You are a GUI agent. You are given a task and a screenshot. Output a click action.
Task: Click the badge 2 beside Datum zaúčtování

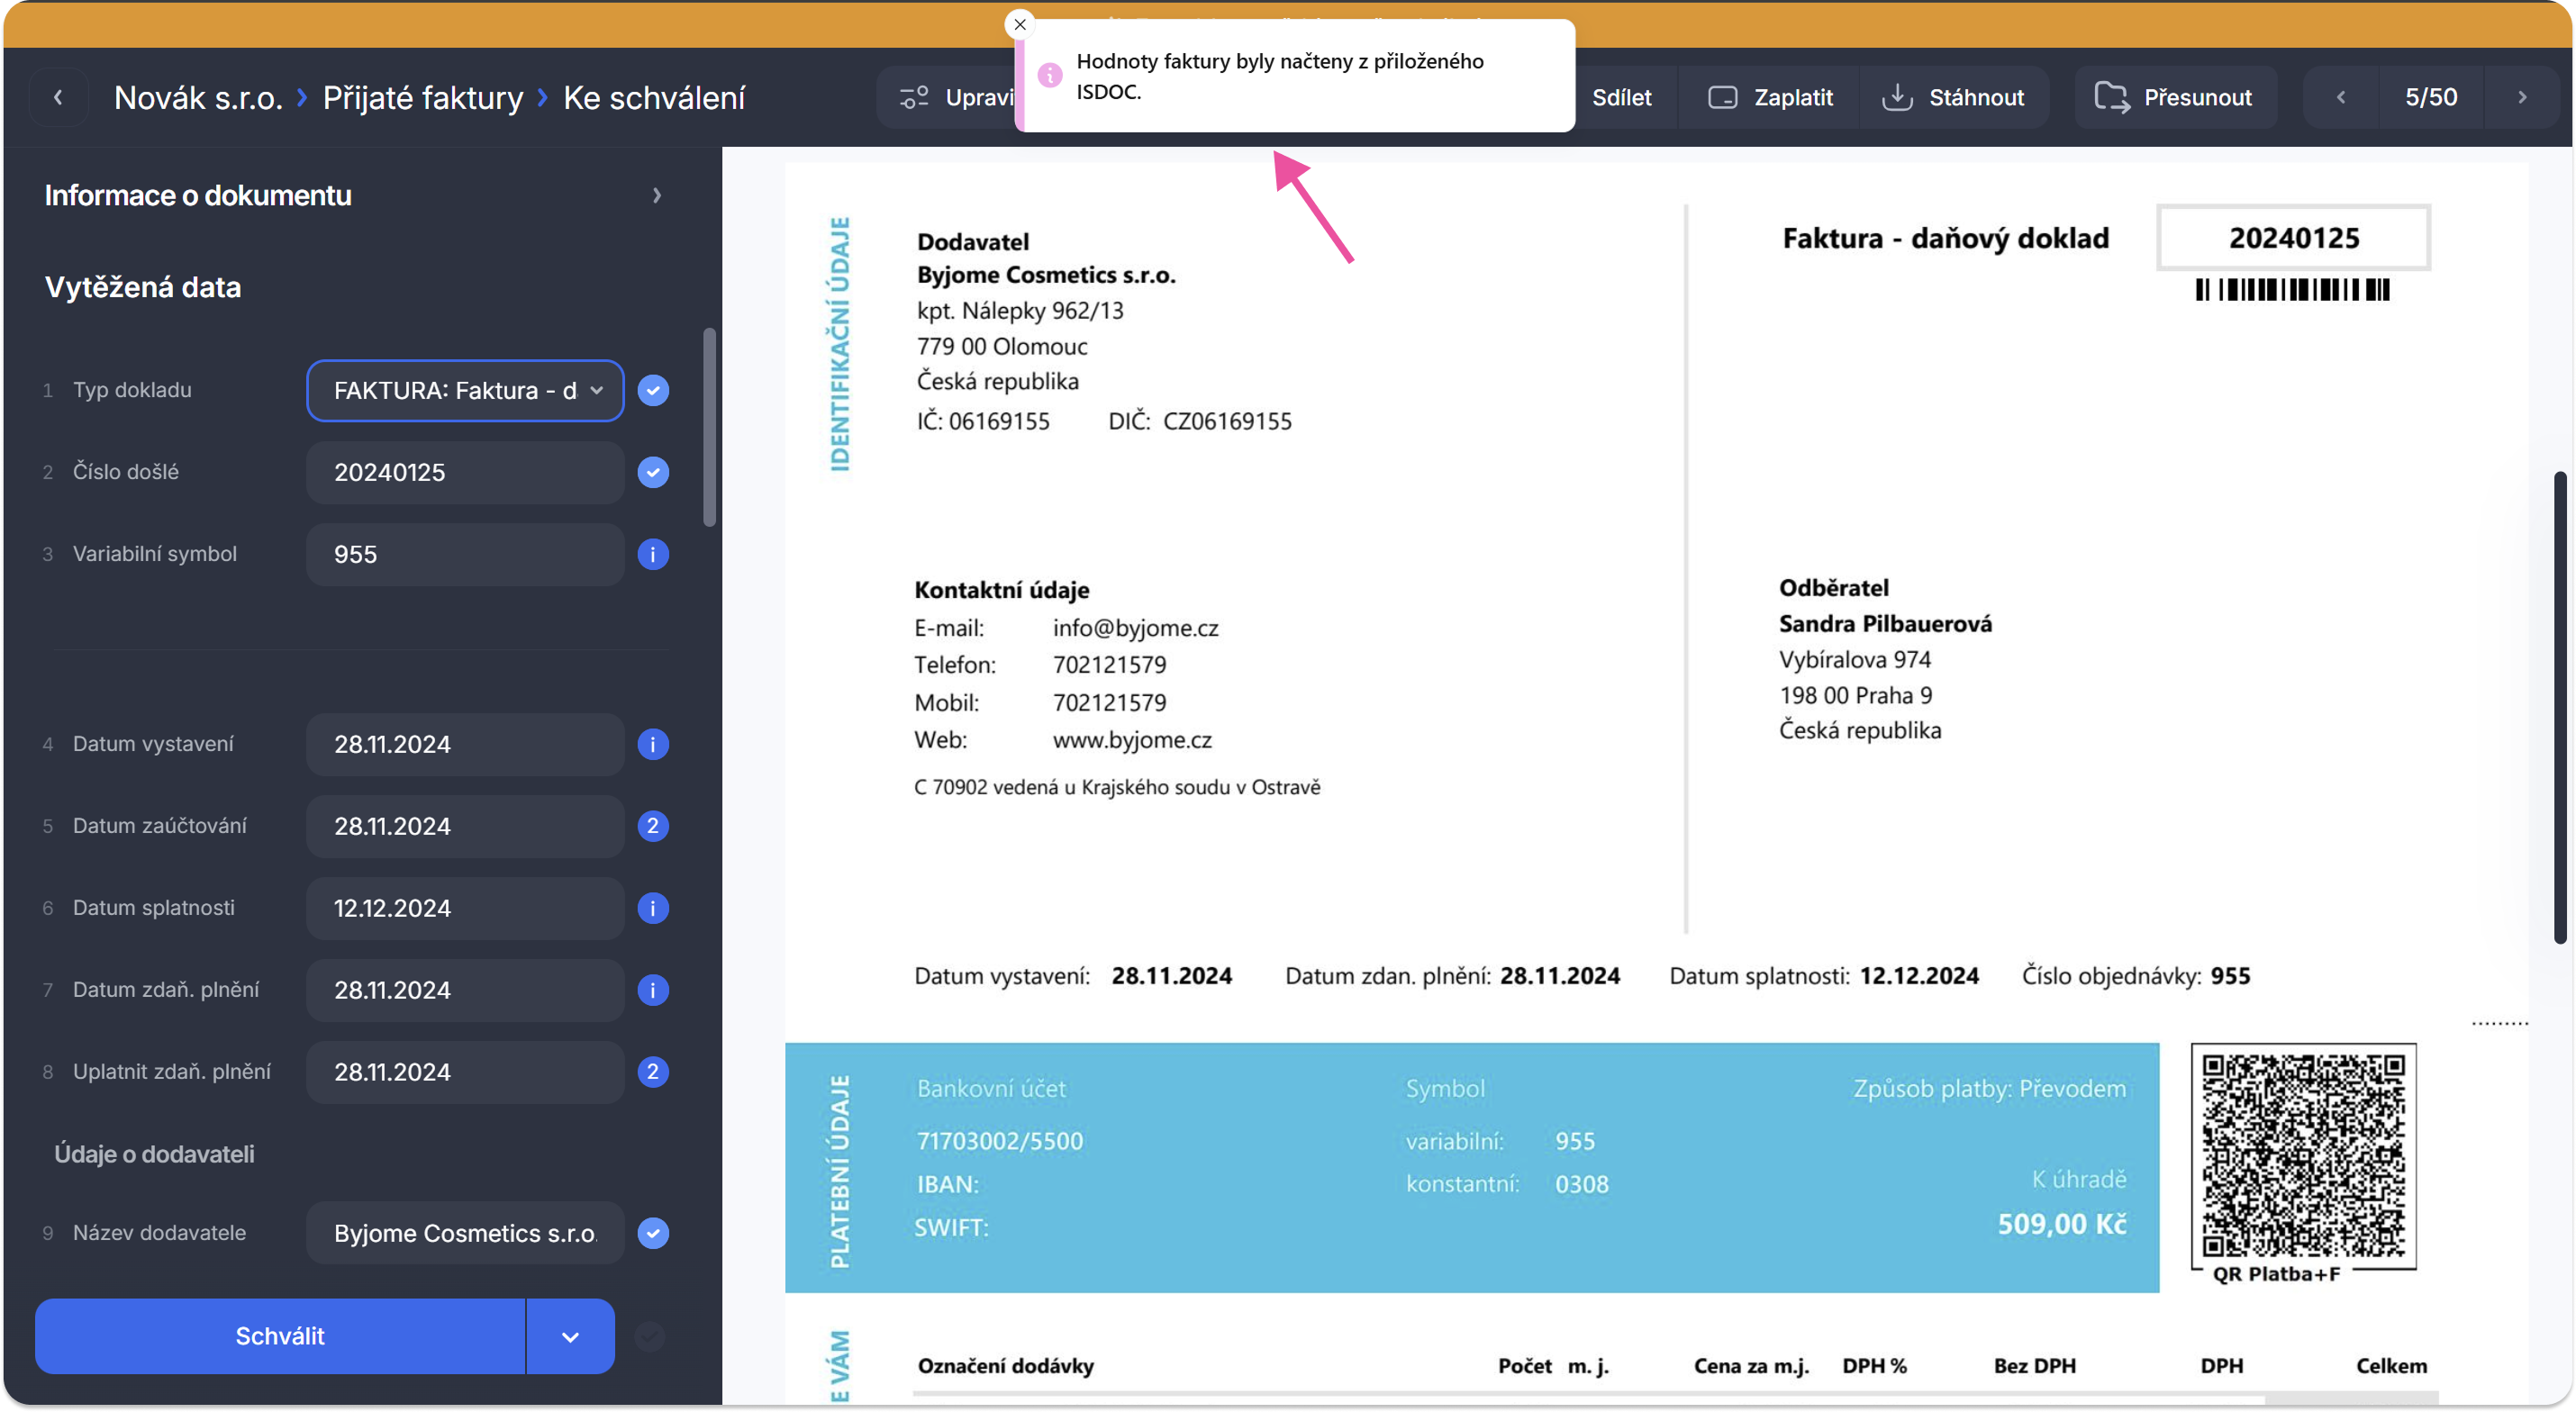pyautogui.click(x=653, y=826)
